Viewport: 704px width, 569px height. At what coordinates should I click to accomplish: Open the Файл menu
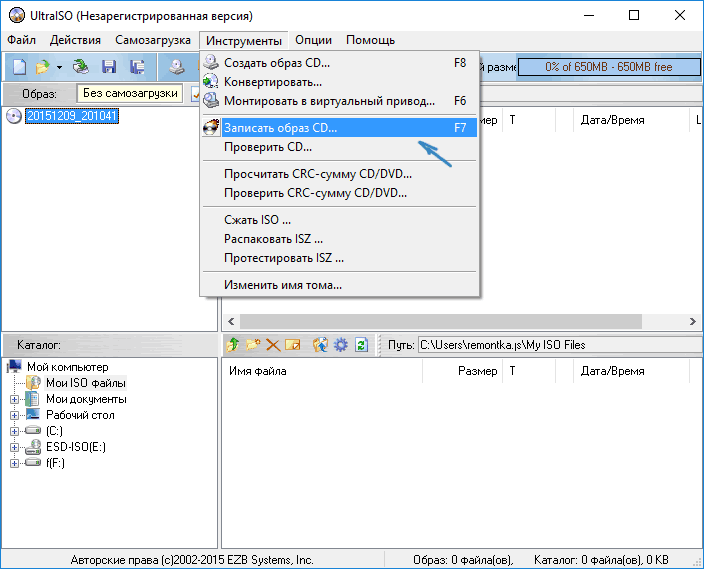(21, 40)
